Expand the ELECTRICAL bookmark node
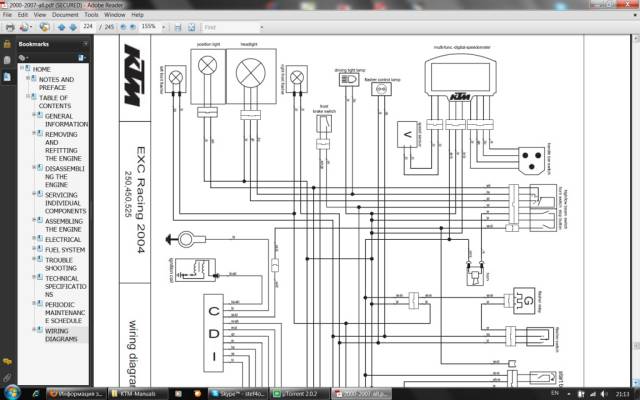640x400 pixels. click(35, 238)
